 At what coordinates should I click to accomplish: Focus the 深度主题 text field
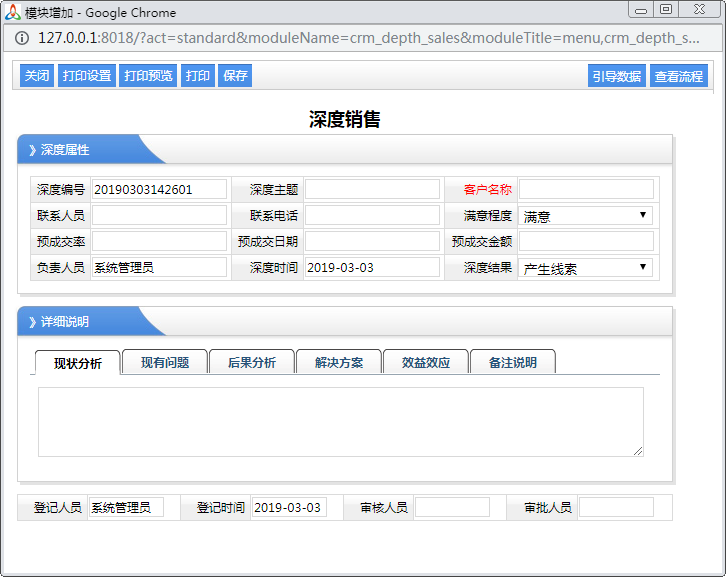372,190
